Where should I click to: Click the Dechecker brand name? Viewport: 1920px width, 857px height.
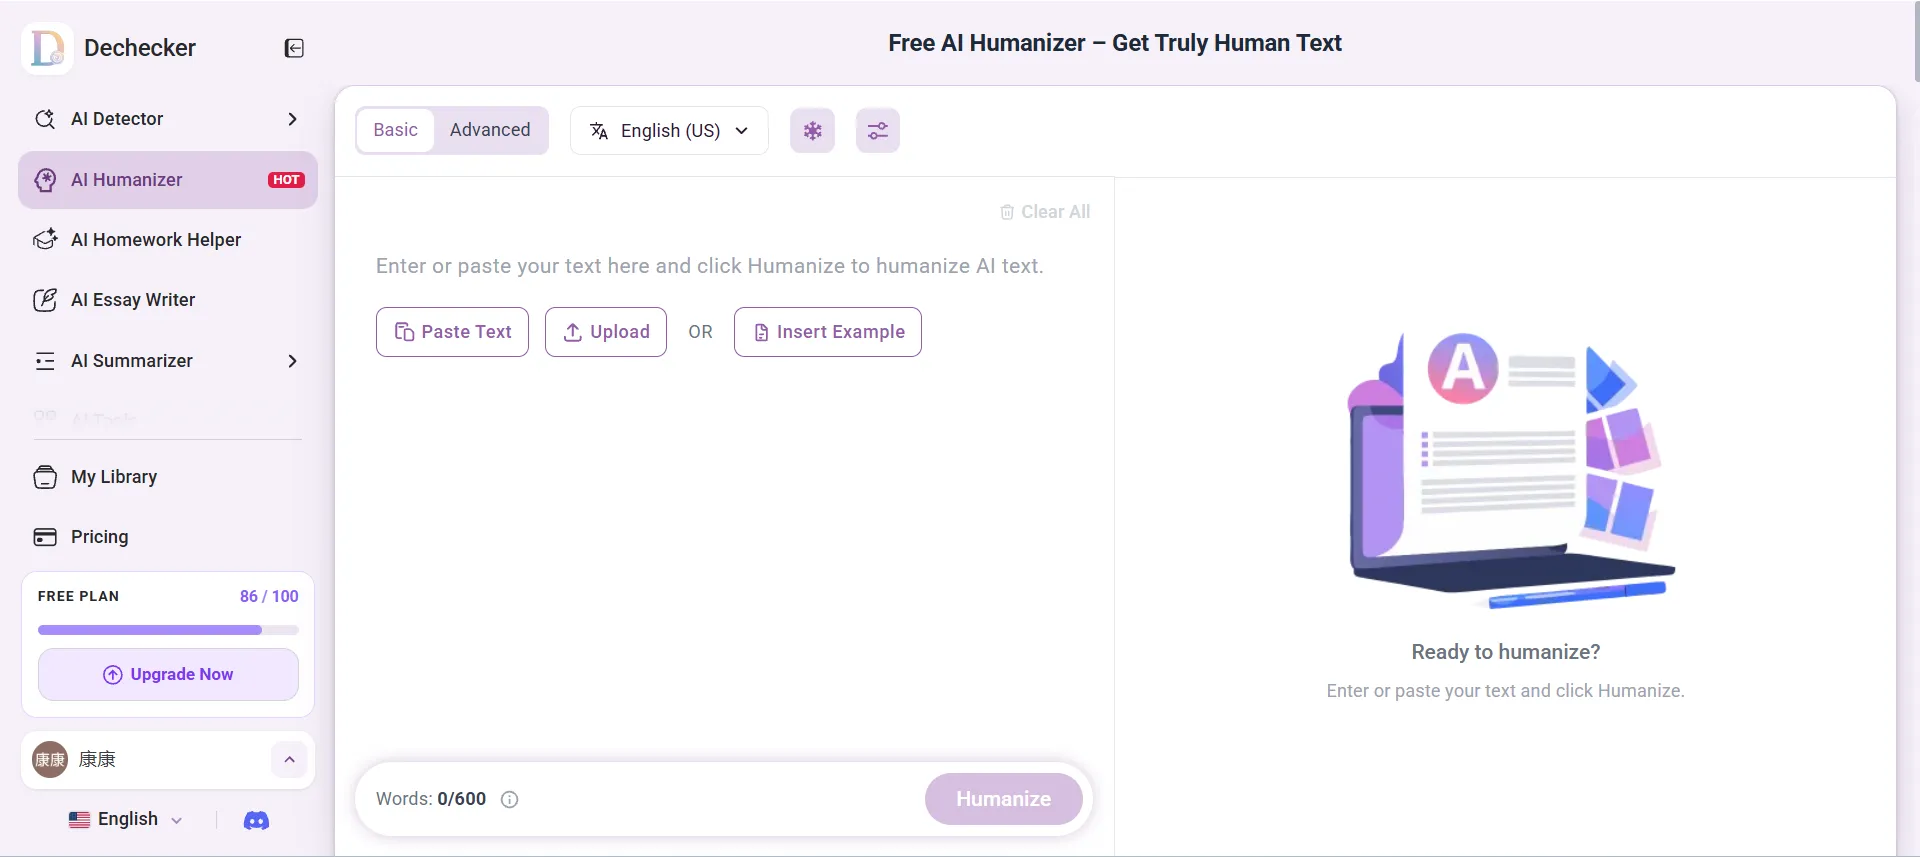point(140,48)
